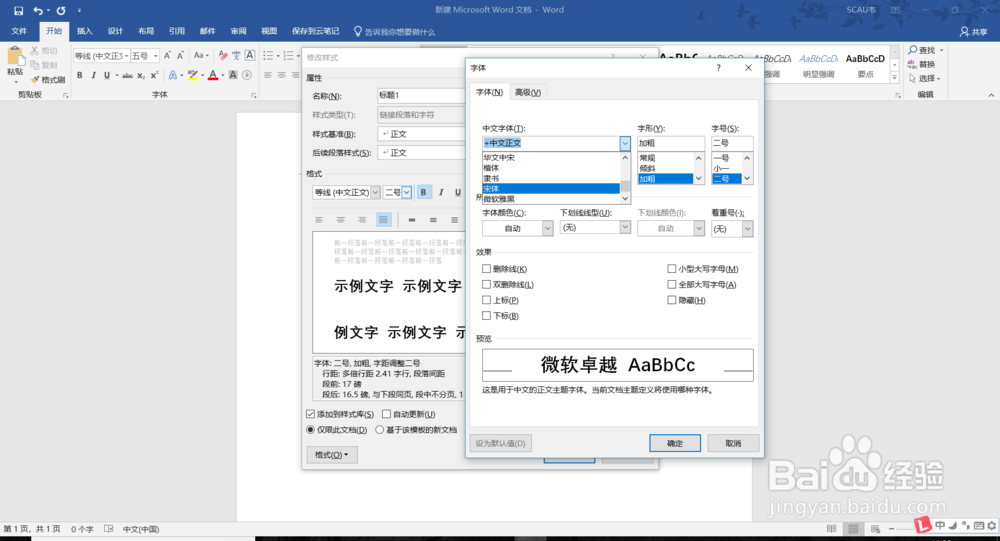Click the text highlight color pen icon
1000x541 pixels.
193,75
